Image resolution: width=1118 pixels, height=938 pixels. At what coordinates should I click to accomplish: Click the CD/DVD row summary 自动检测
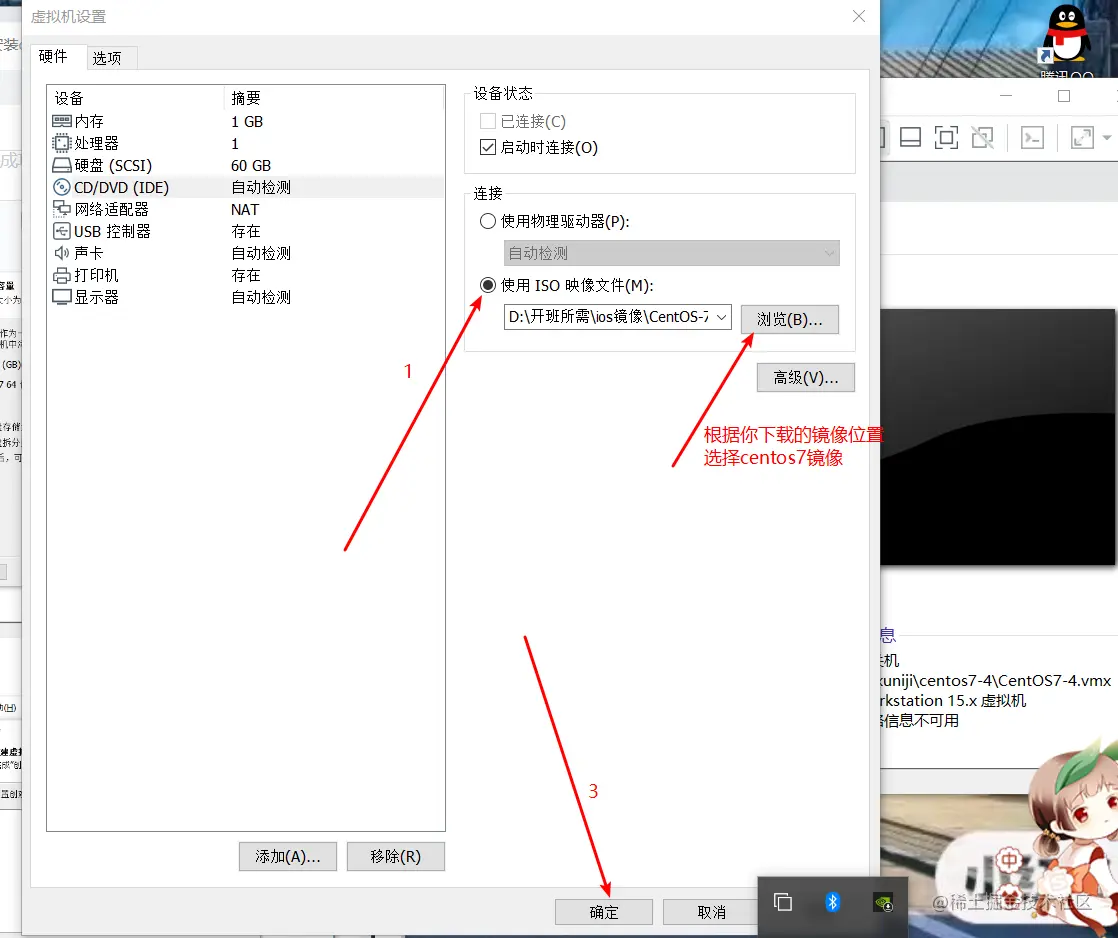(261, 187)
